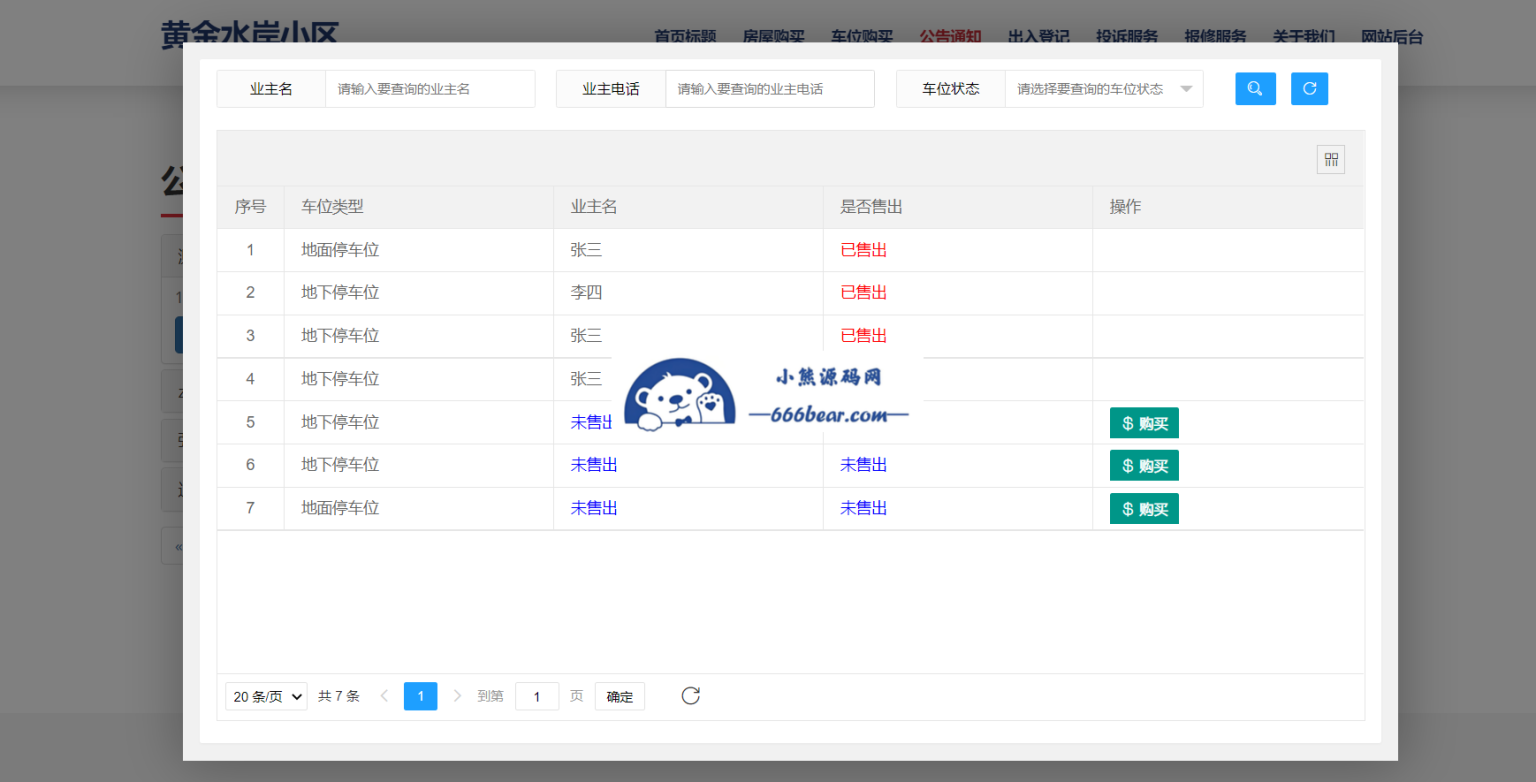Click the reload circle icon in pagination bar
Viewport: 1536px width, 782px height.
pyautogui.click(x=690, y=695)
